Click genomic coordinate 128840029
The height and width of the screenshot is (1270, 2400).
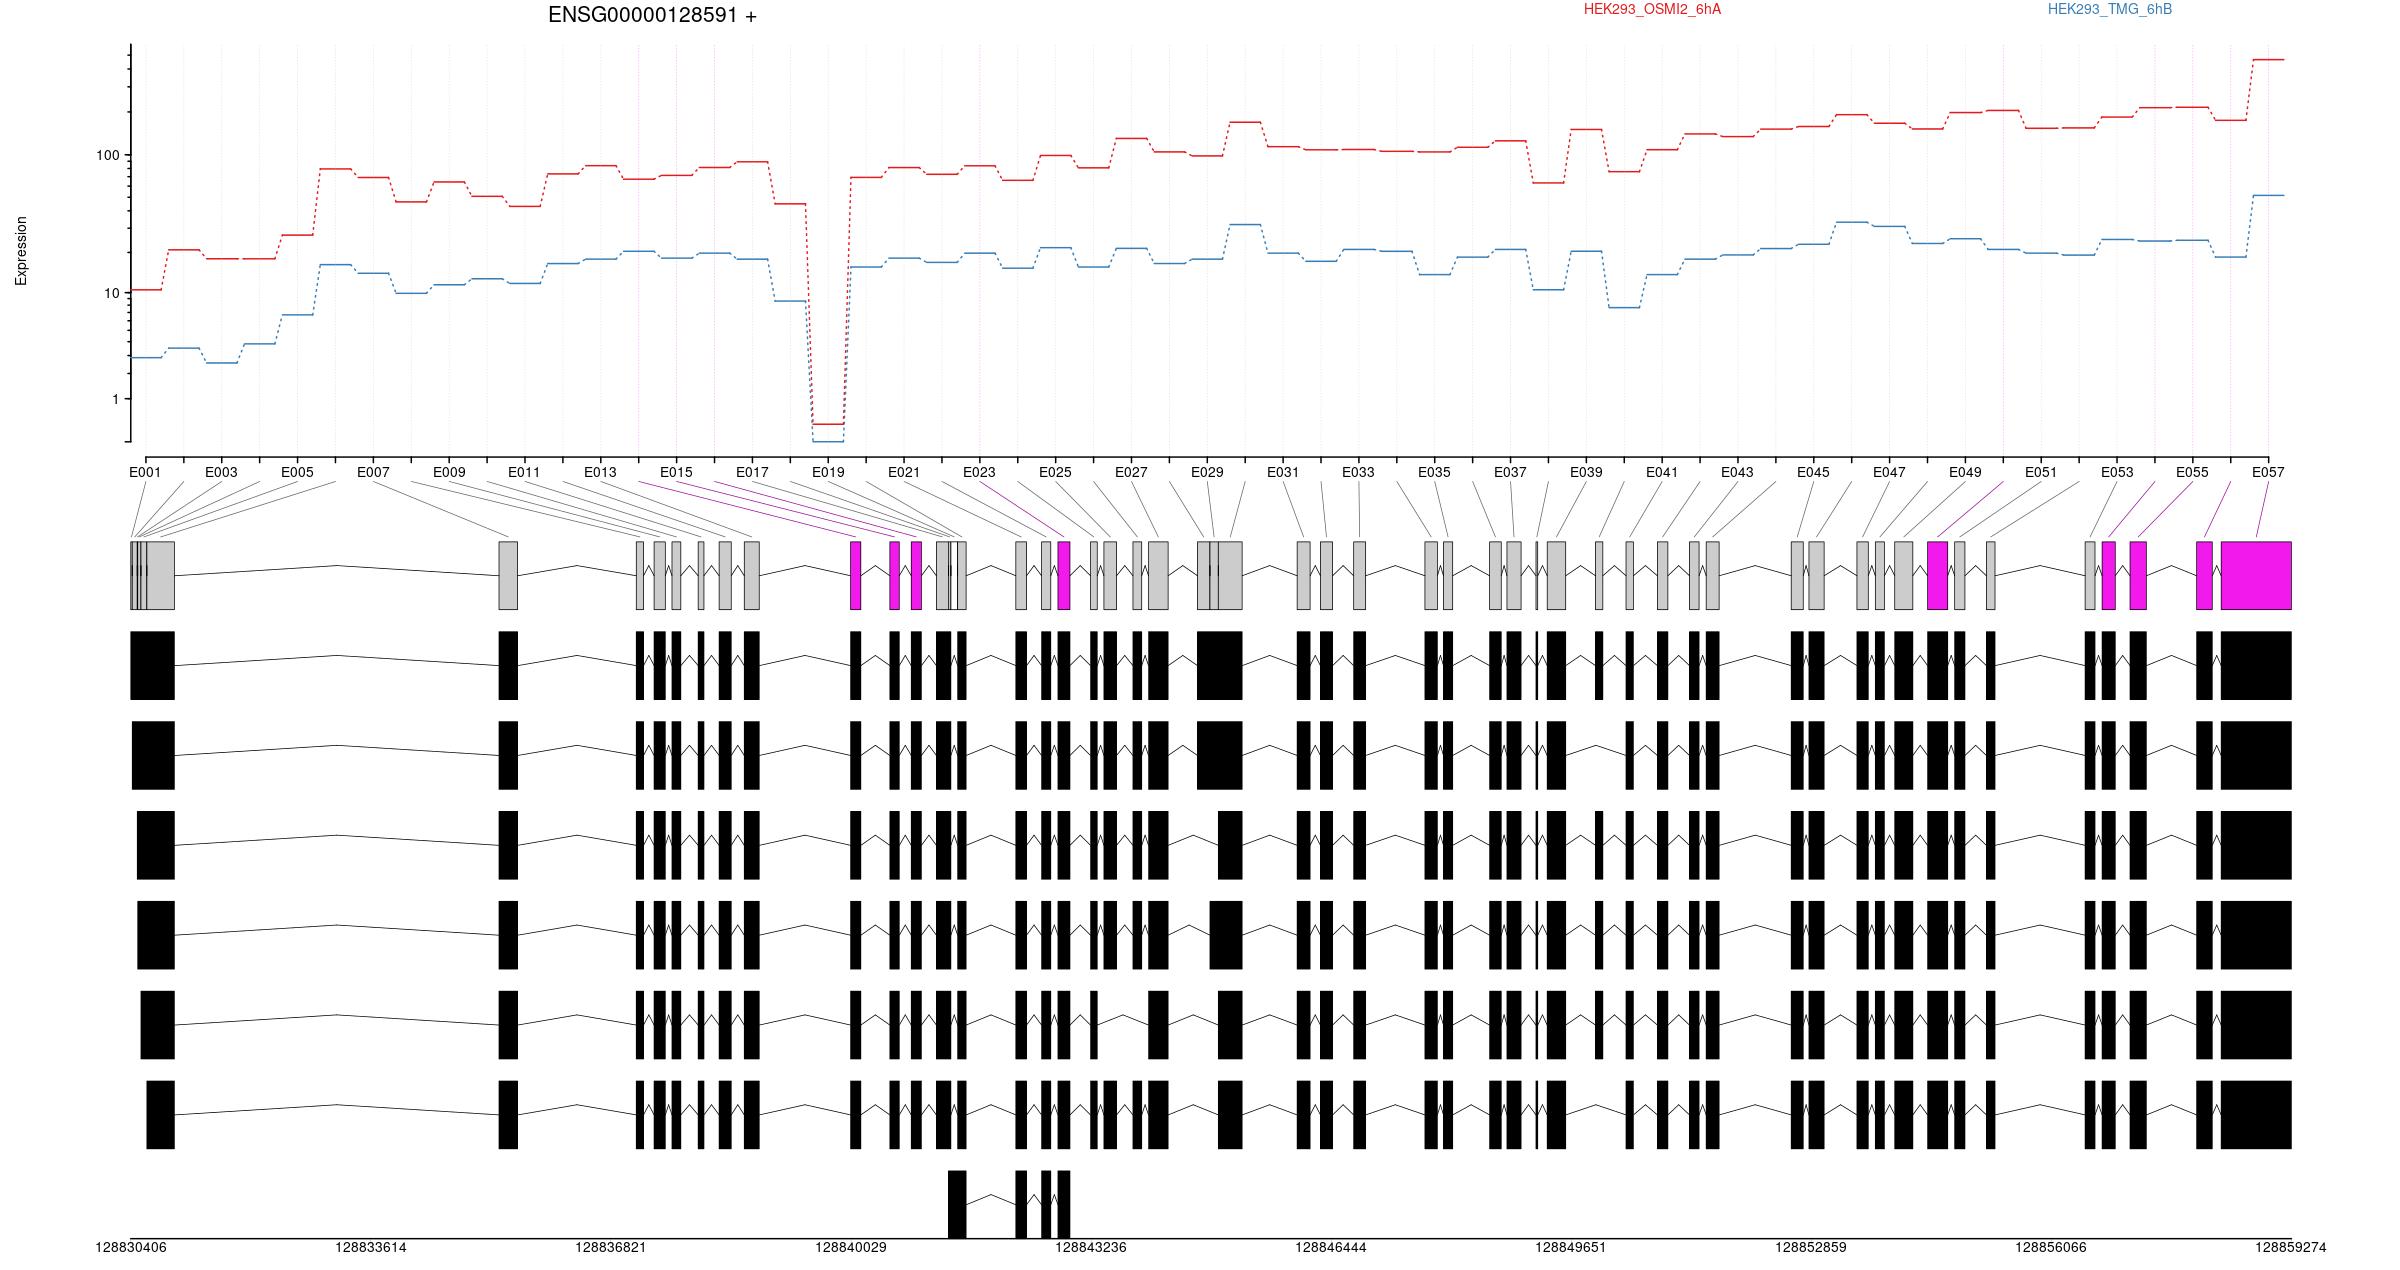point(851,1247)
